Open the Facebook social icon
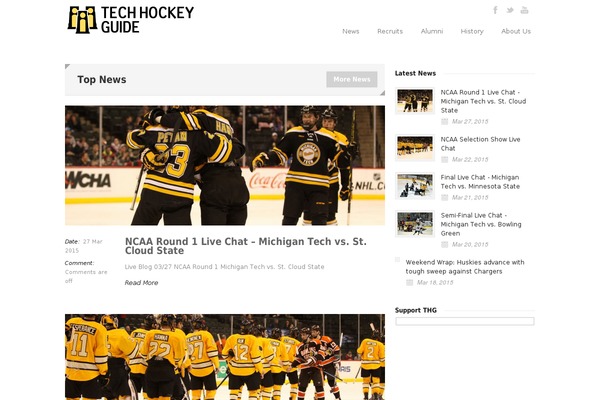 pyautogui.click(x=495, y=10)
